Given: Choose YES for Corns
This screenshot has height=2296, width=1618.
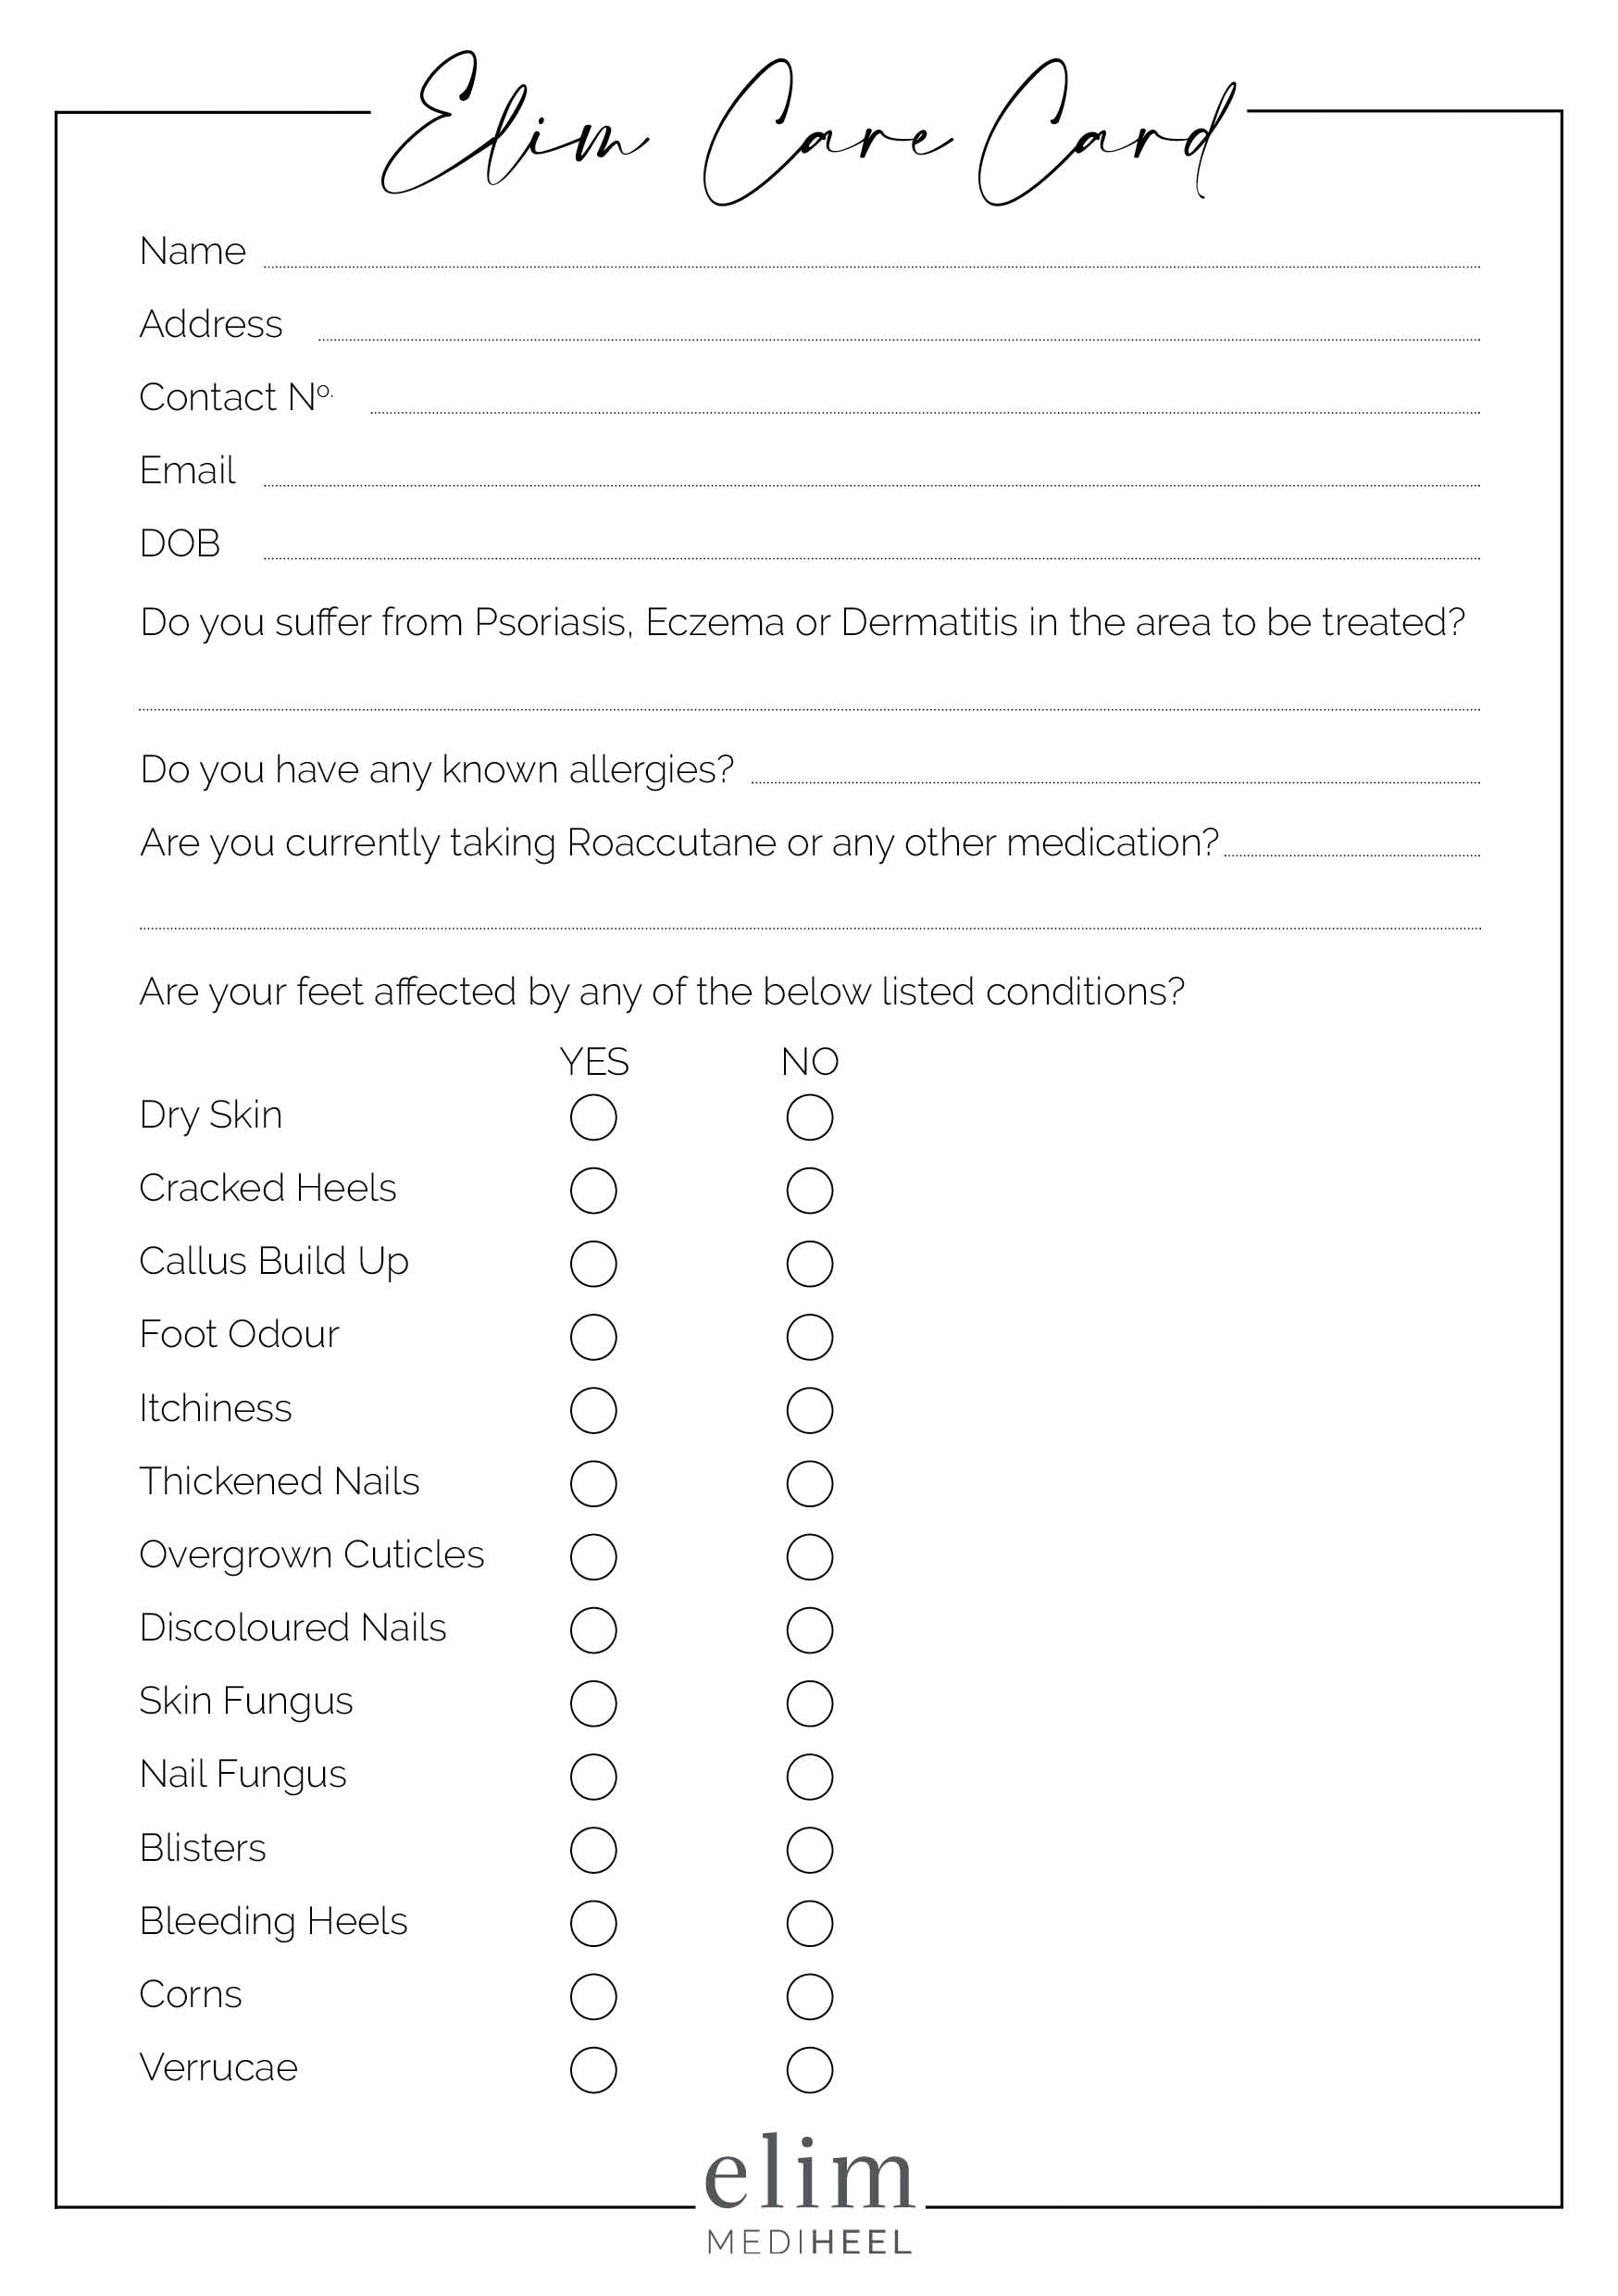Looking at the screenshot, I should click(593, 1997).
